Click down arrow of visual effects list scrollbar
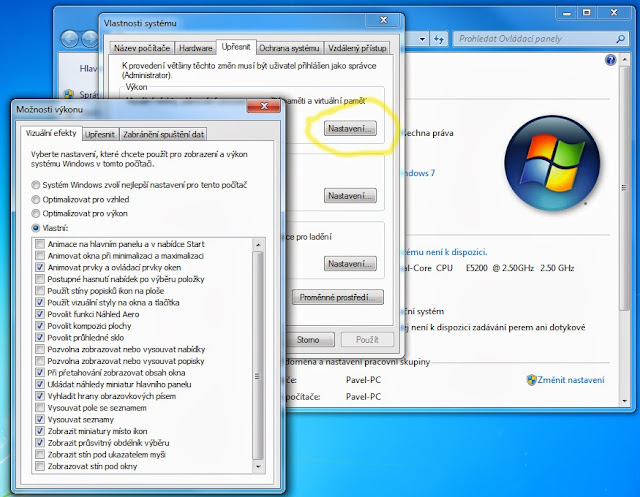The height and width of the screenshot is (497, 640). tap(258, 466)
